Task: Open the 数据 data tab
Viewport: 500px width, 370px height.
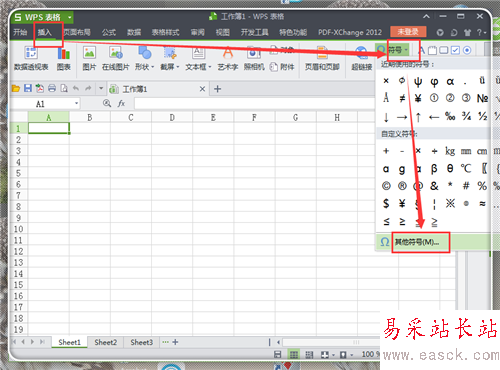Action: [x=134, y=32]
